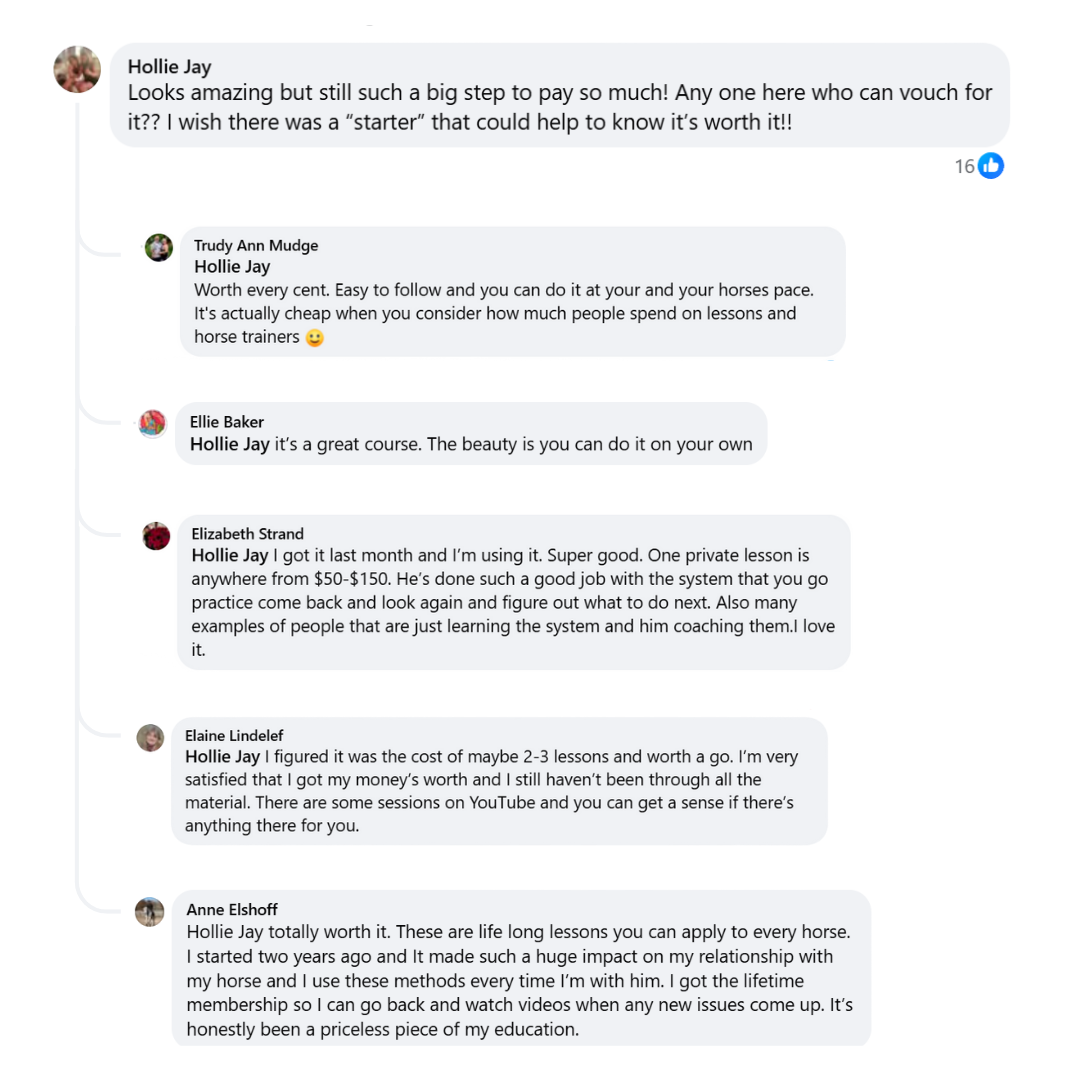The width and height of the screenshot is (1080, 1080).
Task: Open Anne Elshoff's profile avatar
Action: [150, 911]
